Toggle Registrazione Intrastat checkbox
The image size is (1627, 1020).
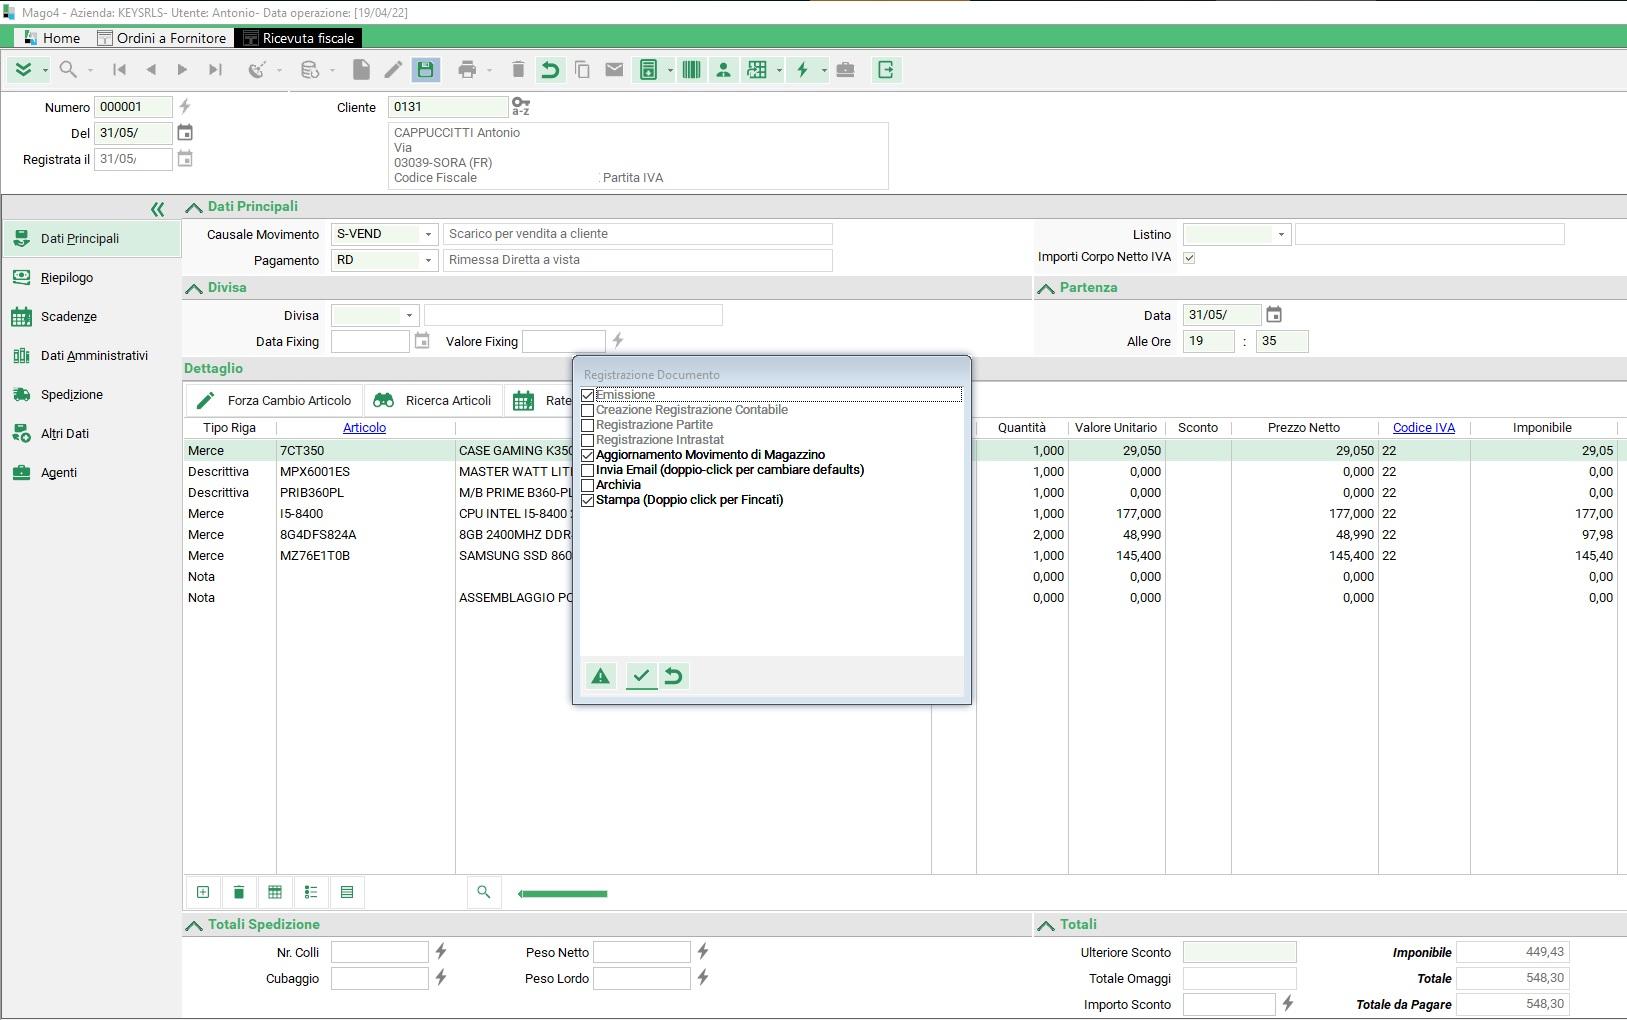tap(588, 440)
